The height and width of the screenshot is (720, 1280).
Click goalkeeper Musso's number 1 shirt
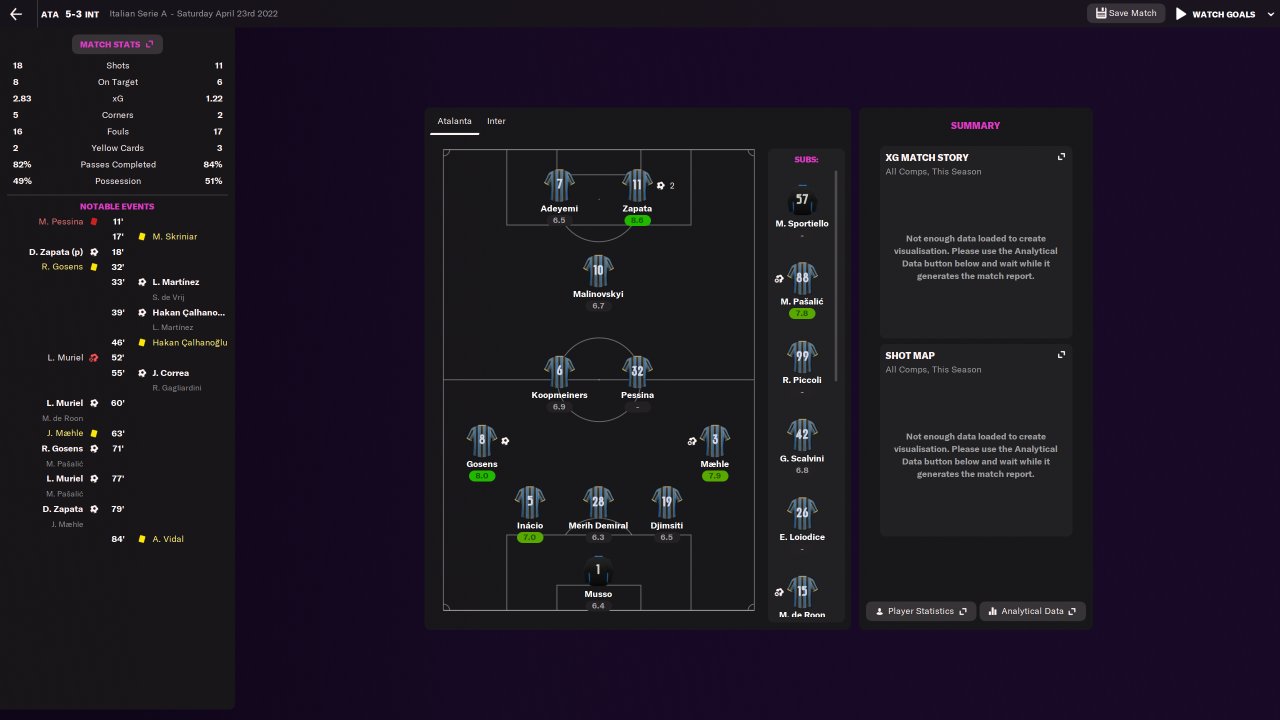[598, 571]
